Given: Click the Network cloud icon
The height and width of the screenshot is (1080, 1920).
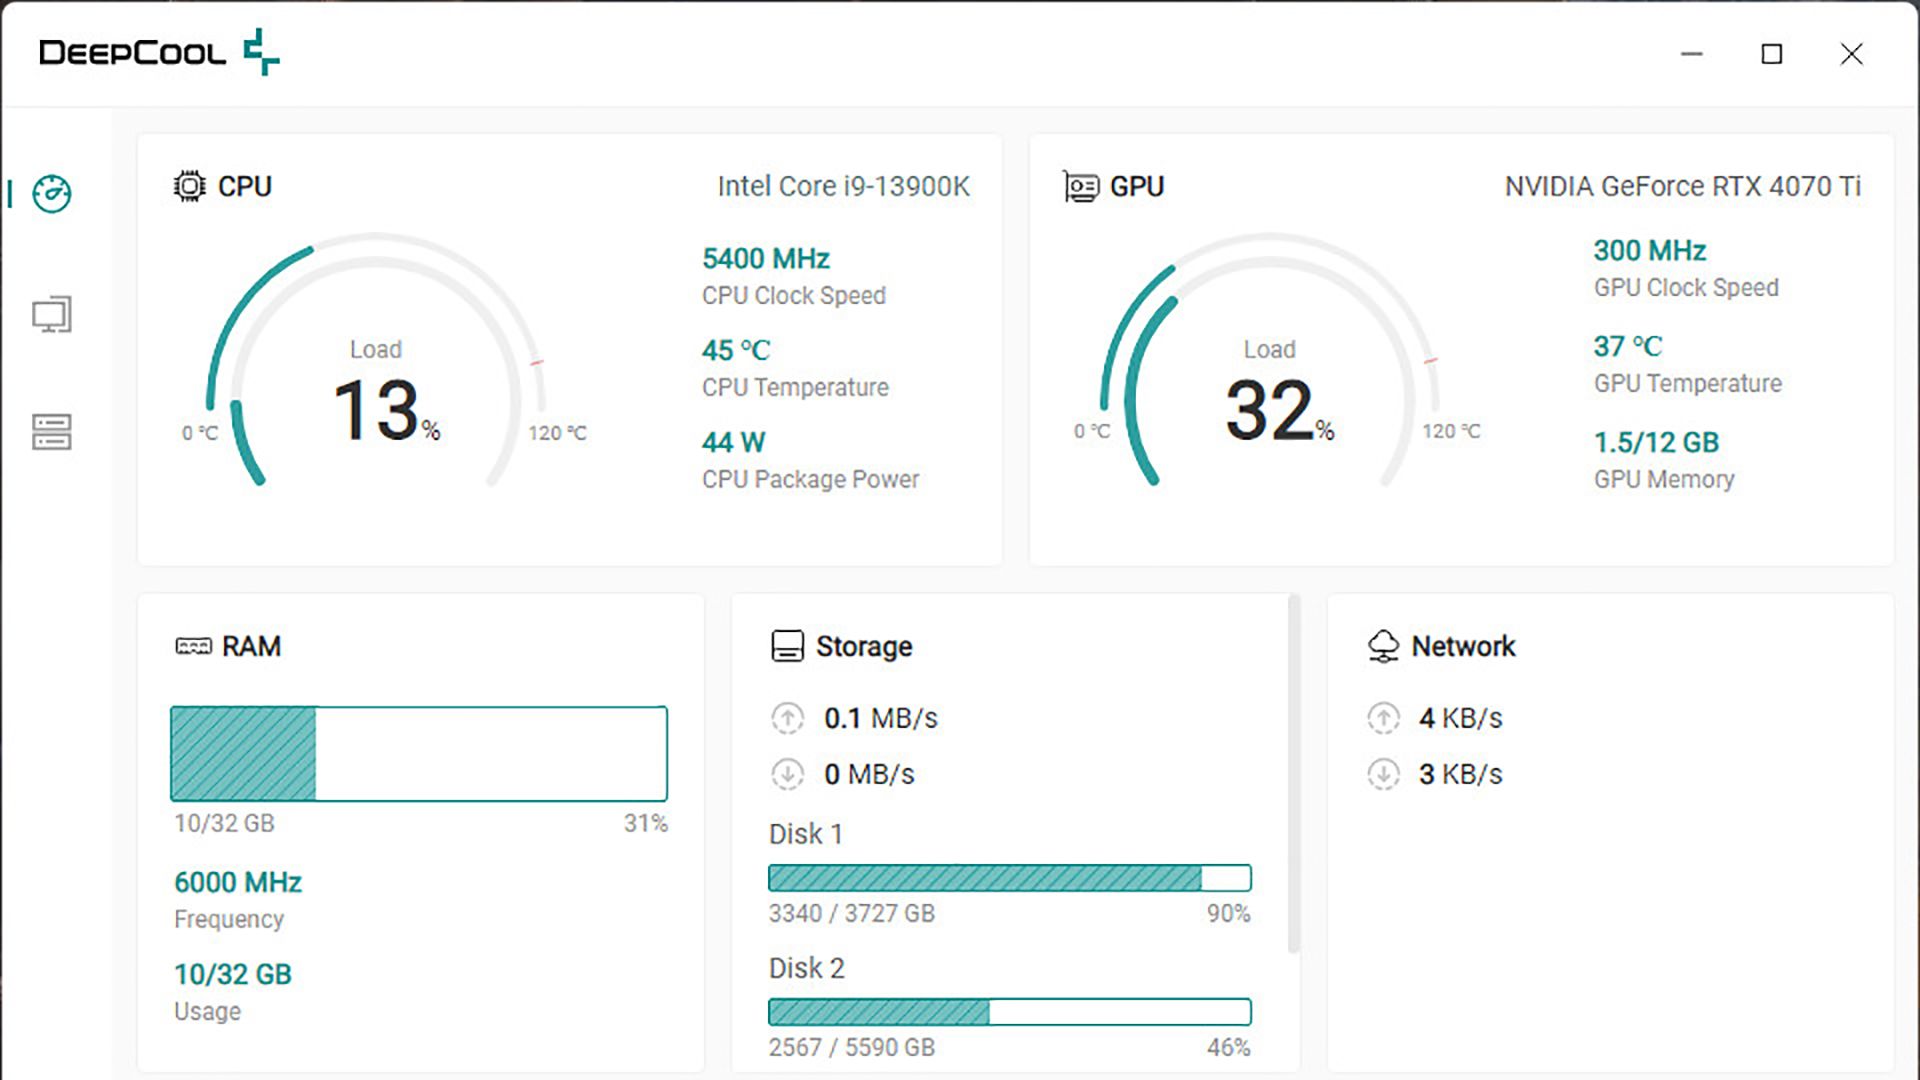Looking at the screenshot, I should [1383, 646].
